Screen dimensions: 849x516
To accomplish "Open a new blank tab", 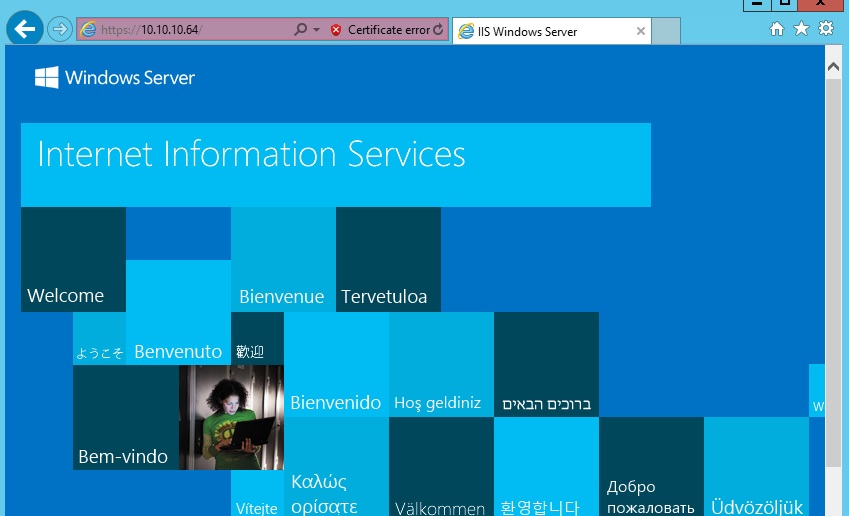I will tap(666, 31).
